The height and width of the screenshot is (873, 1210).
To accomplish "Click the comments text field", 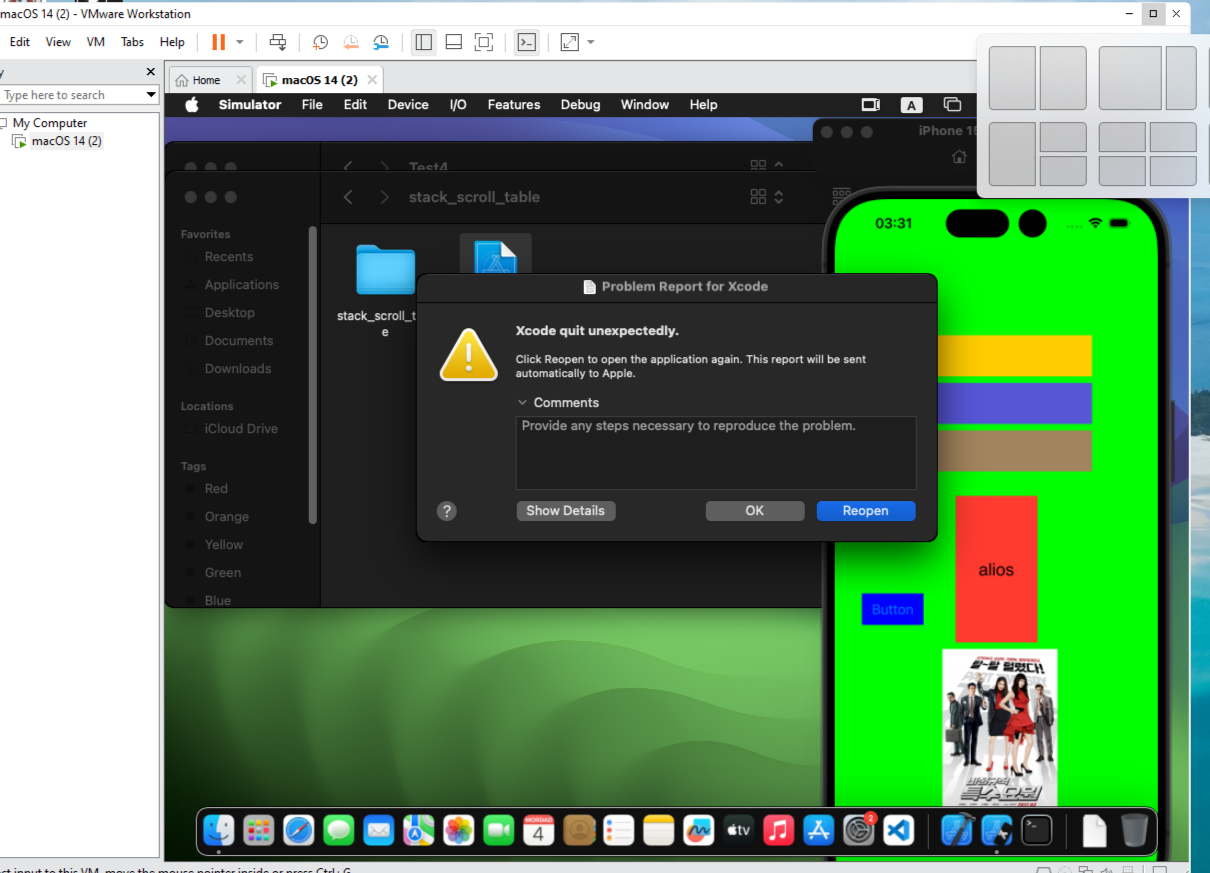I will 716,453.
